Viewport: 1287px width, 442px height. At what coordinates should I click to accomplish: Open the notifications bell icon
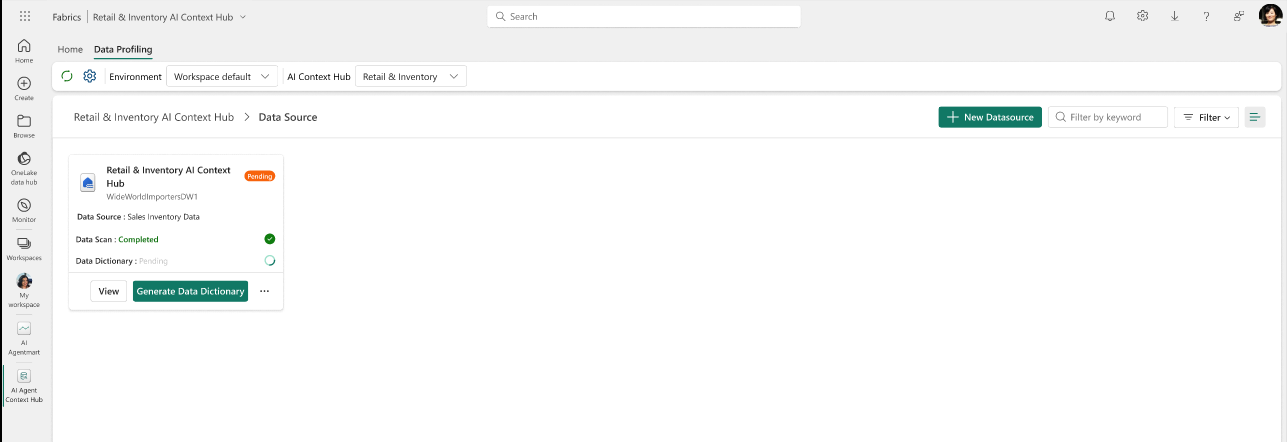[x=1110, y=16]
